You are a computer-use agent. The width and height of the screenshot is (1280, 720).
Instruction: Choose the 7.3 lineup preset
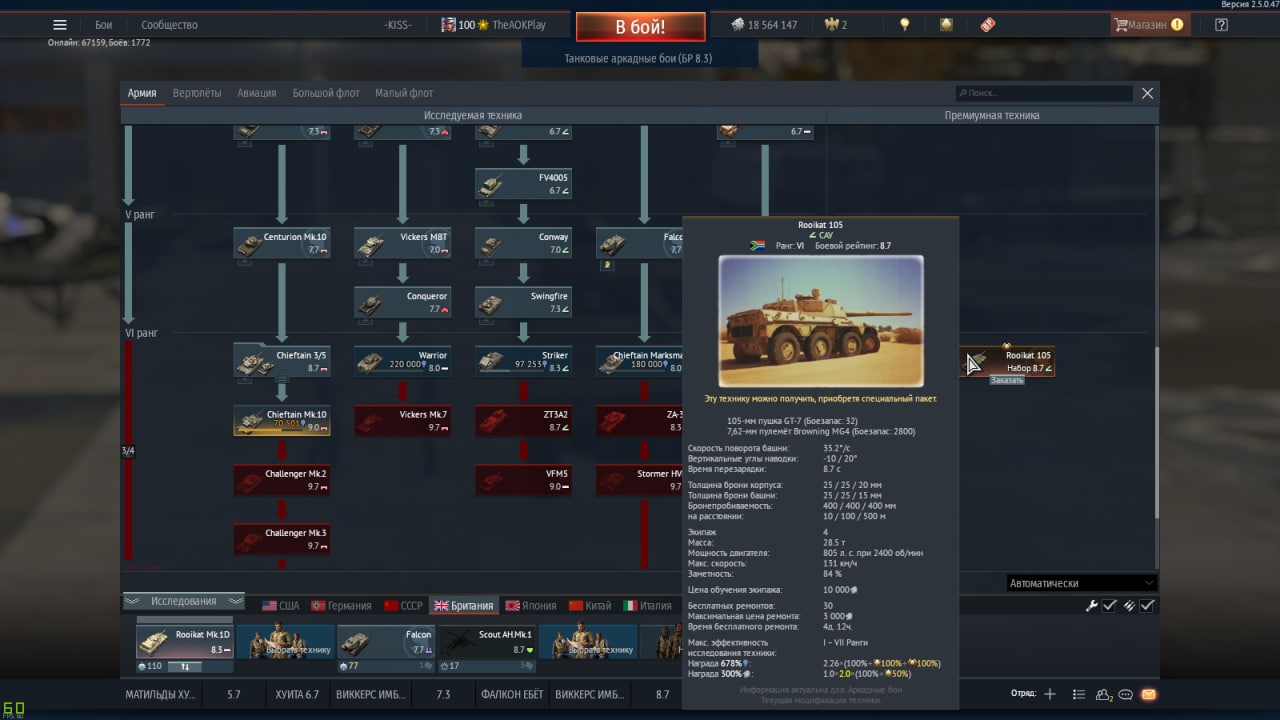click(x=443, y=694)
